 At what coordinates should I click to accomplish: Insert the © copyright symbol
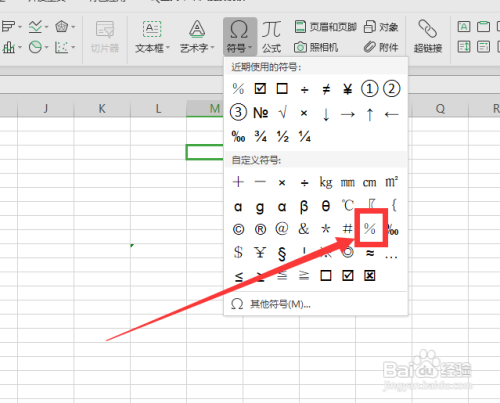point(238,229)
